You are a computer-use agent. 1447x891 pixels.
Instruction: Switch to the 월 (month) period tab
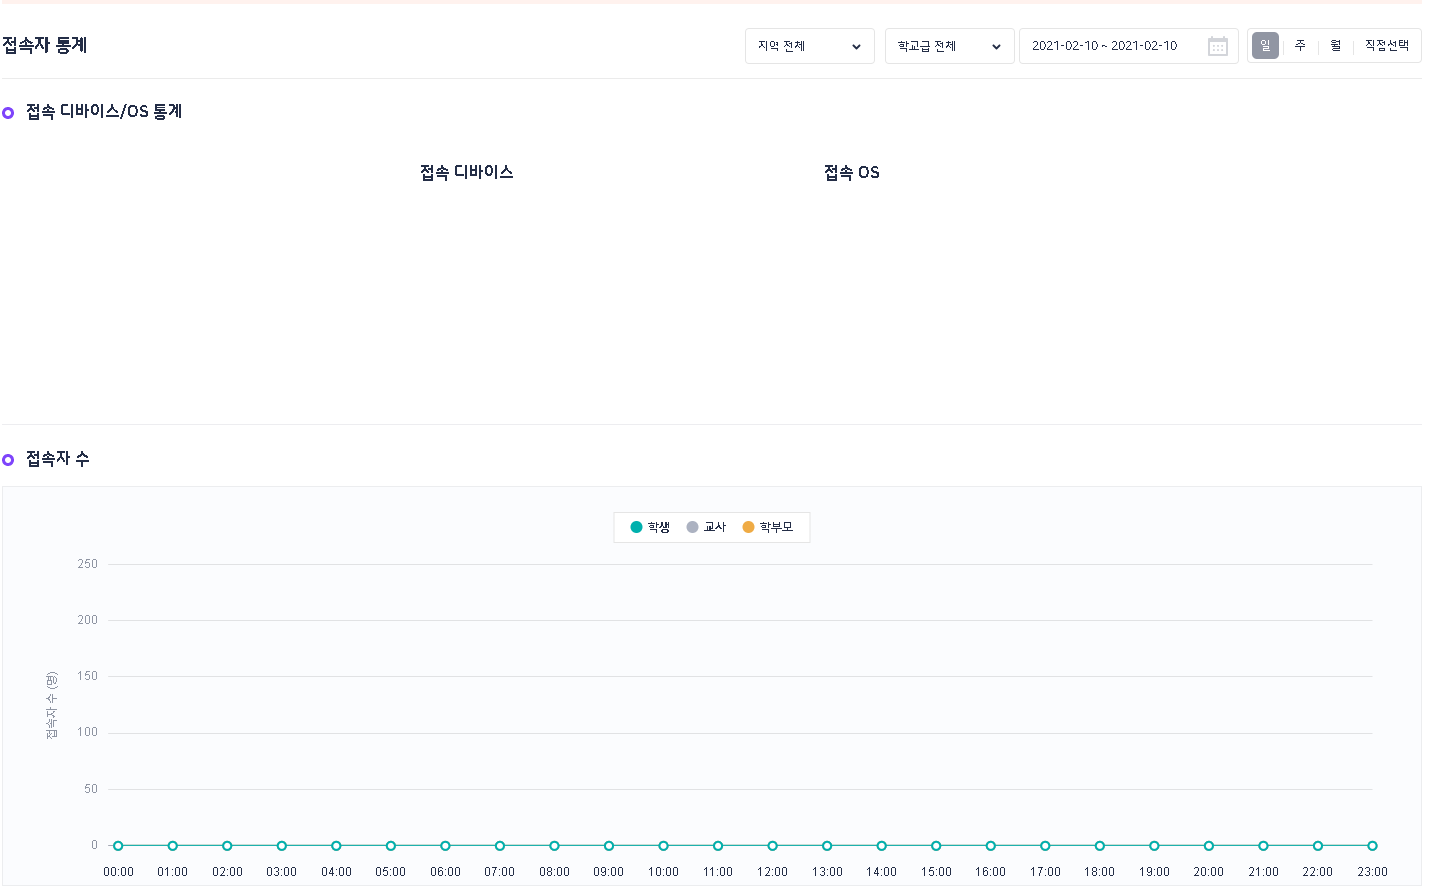pos(1335,46)
